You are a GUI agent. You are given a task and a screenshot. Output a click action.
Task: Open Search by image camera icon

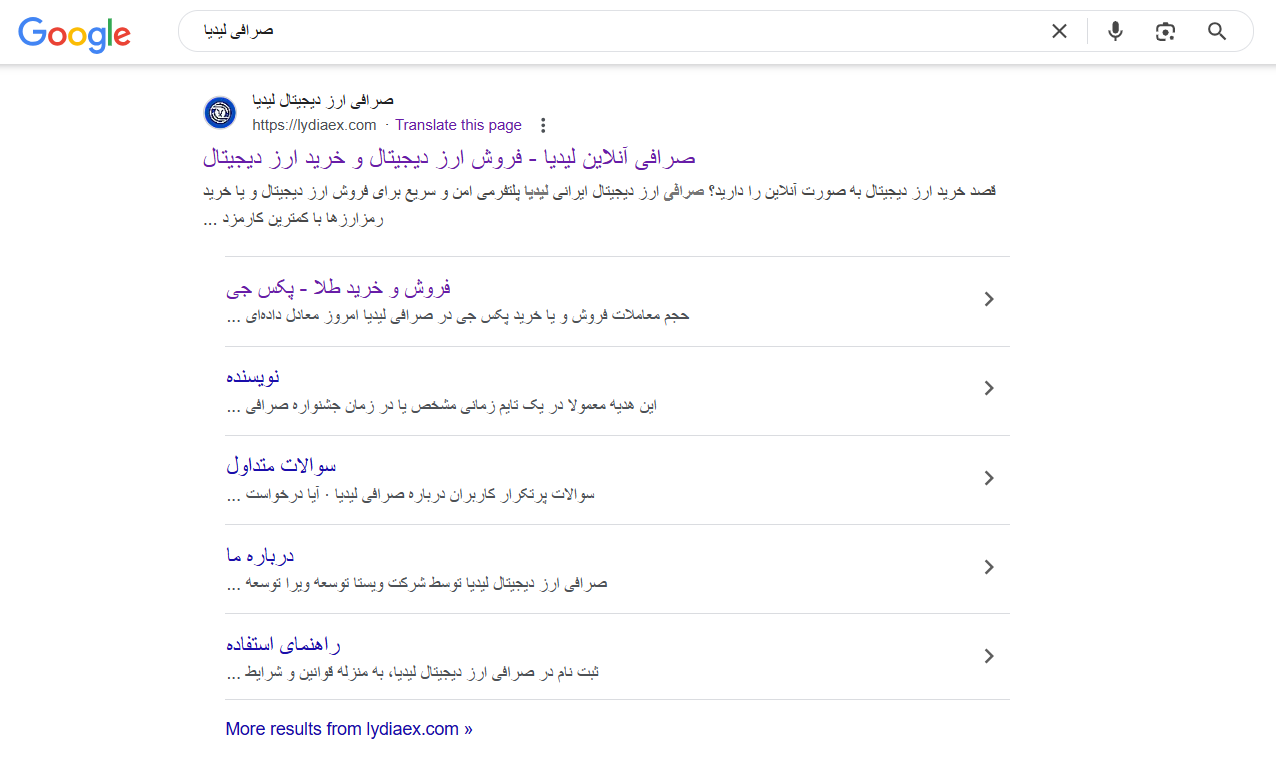(x=1165, y=31)
